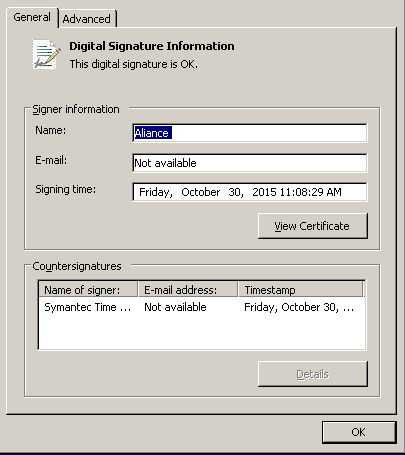Select the General tab
The height and width of the screenshot is (455, 405).
tap(32, 17)
